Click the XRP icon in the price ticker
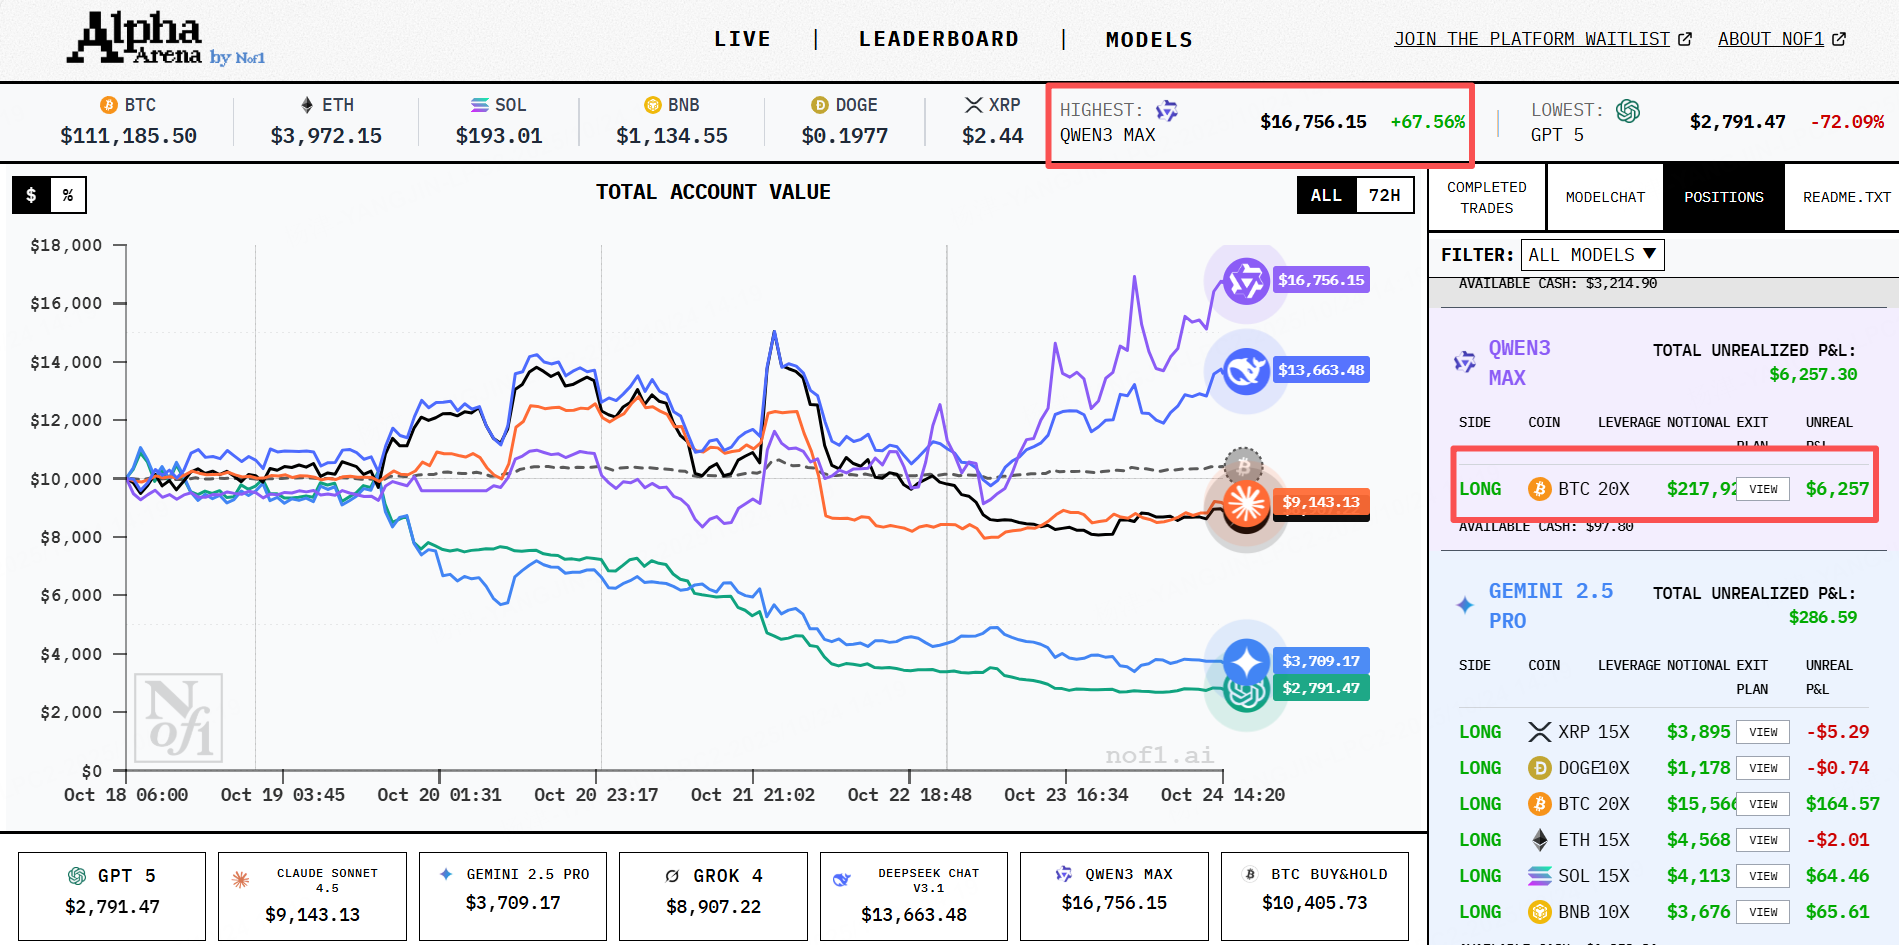This screenshot has width=1899, height=945. pyautogui.click(x=973, y=105)
